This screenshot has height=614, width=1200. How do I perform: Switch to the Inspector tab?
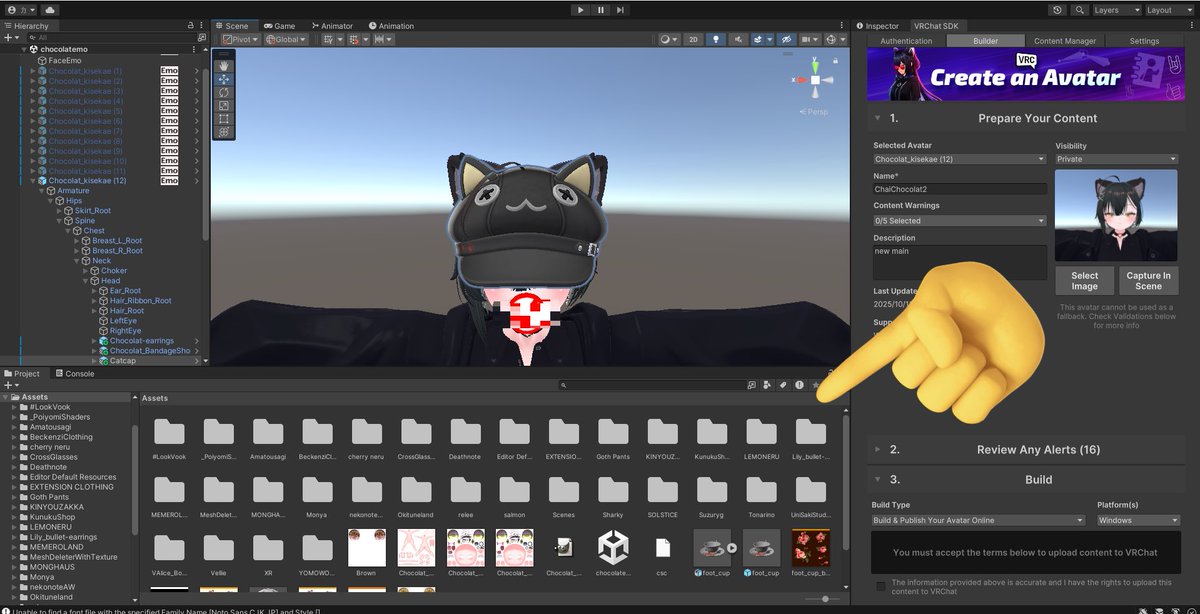tap(877, 26)
